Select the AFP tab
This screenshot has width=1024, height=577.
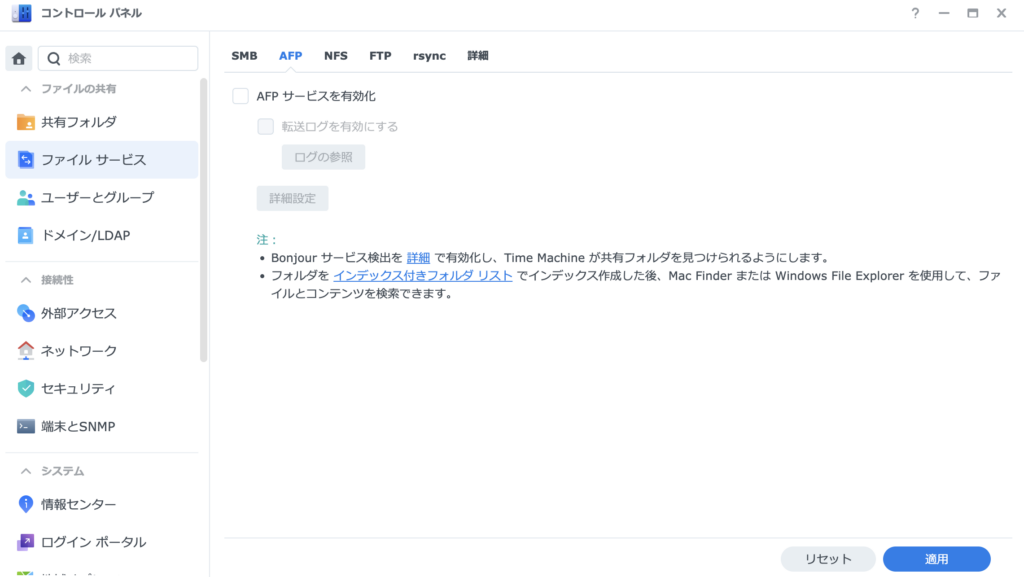click(x=291, y=56)
